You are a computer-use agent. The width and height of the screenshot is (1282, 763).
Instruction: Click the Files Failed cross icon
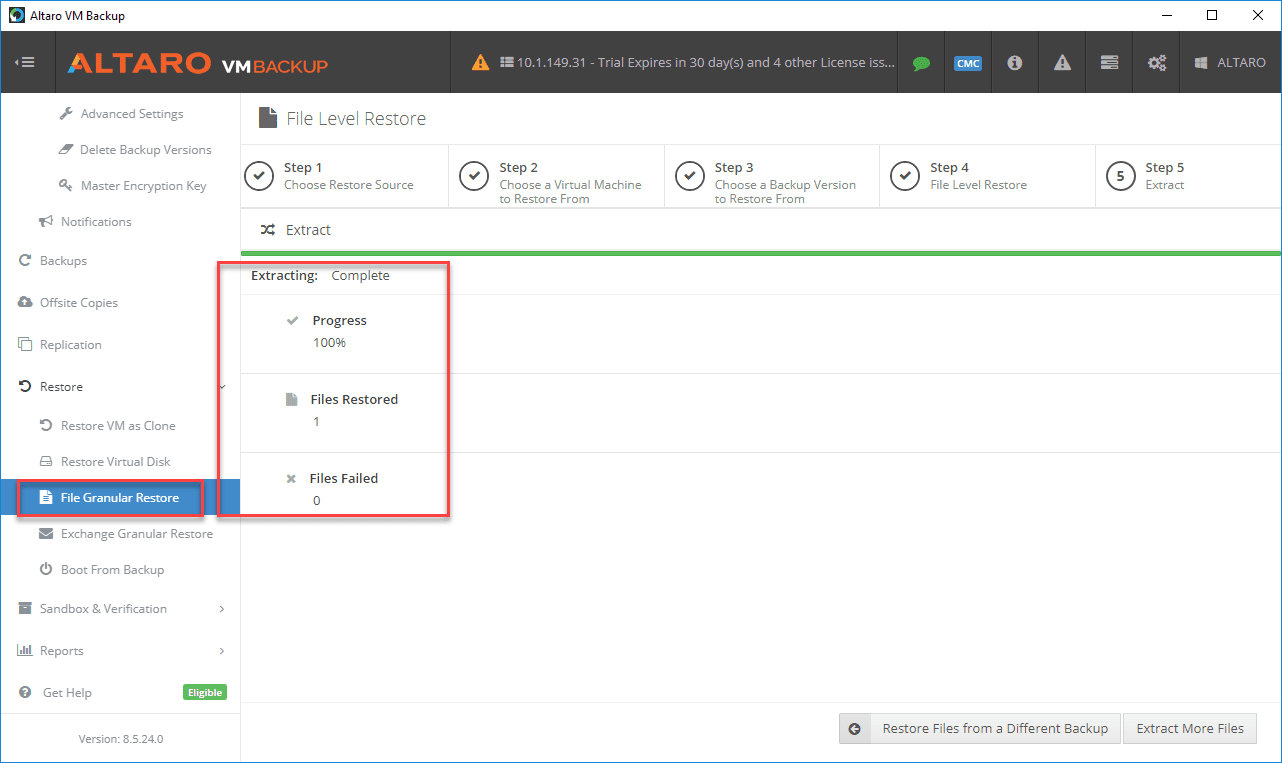(291, 479)
